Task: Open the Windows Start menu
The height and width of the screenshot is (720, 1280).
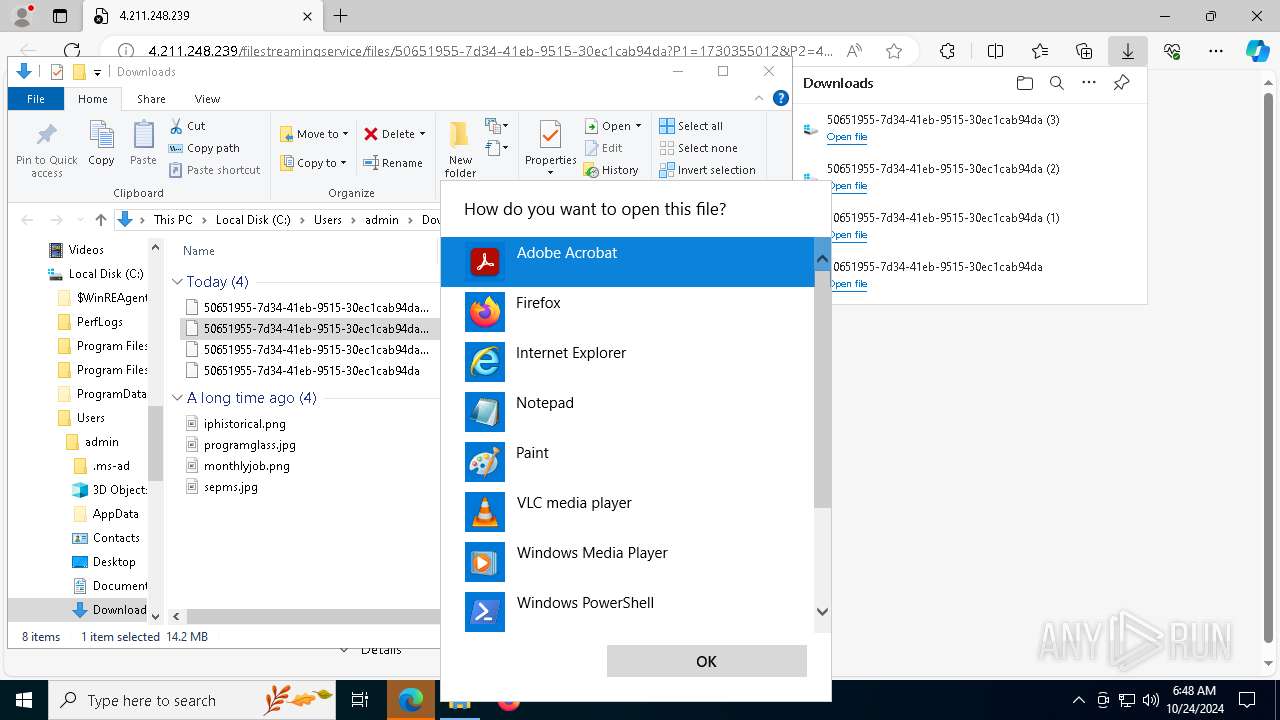Action: click(x=24, y=700)
